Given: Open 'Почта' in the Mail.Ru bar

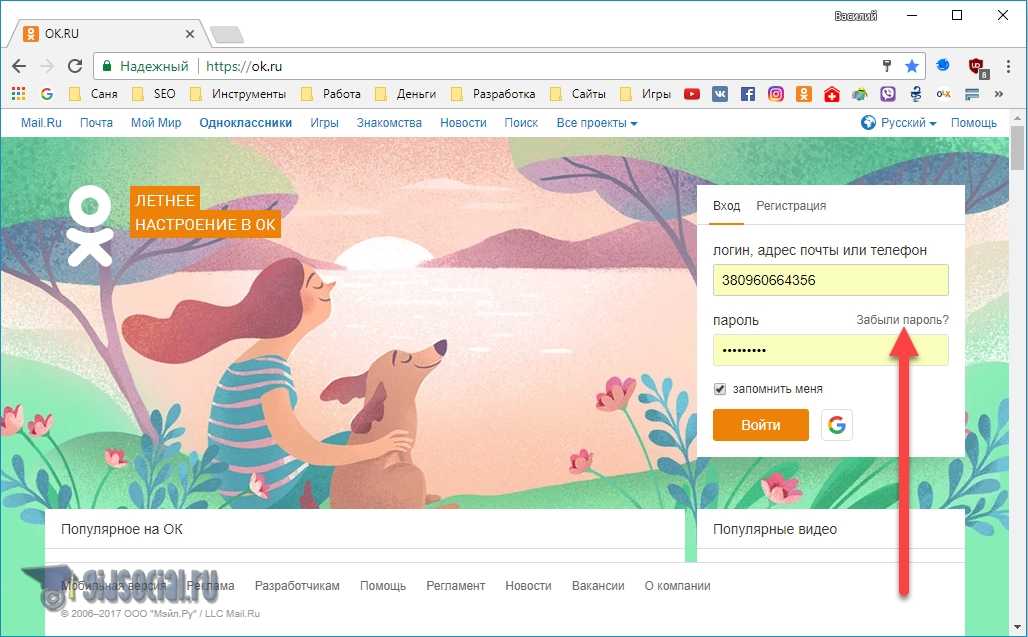Looking at the screenshot, I should point(96,123).
